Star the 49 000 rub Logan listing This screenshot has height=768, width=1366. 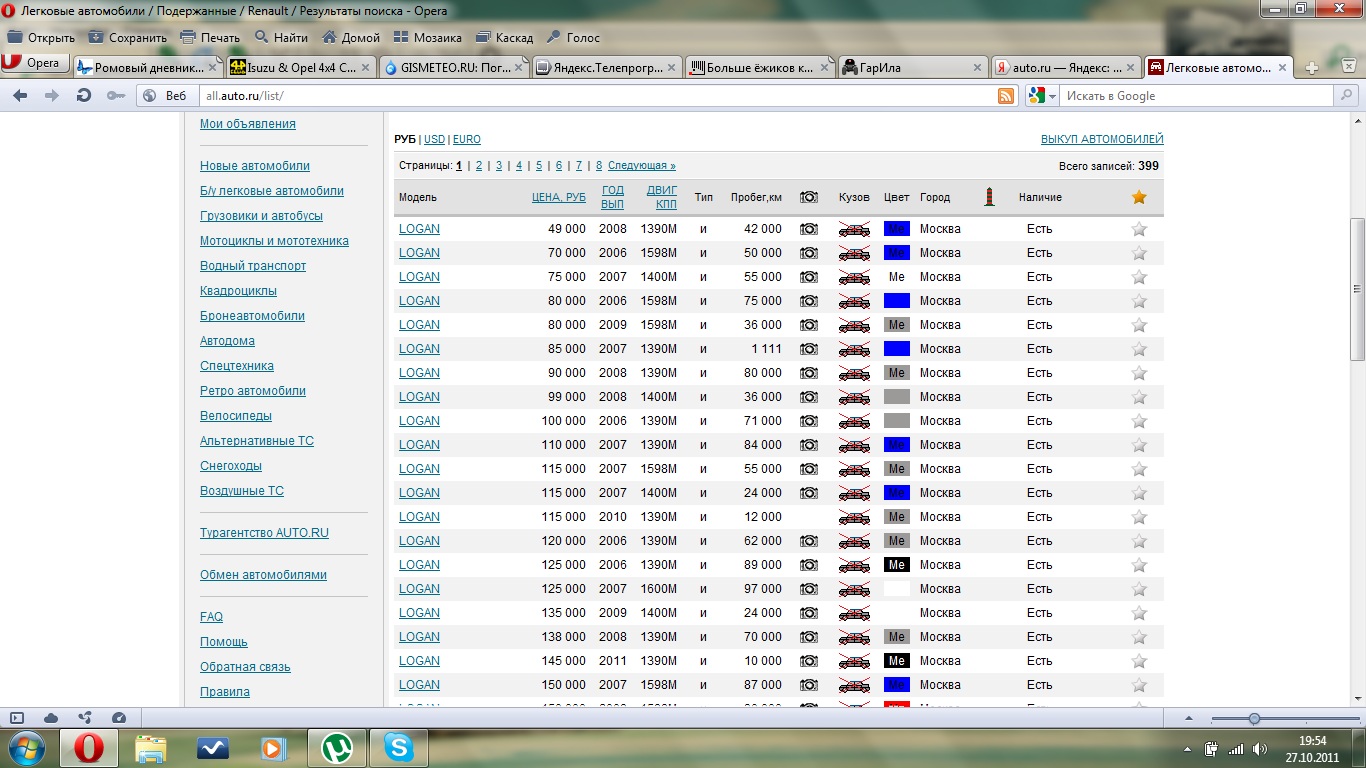coord(1138,229)
